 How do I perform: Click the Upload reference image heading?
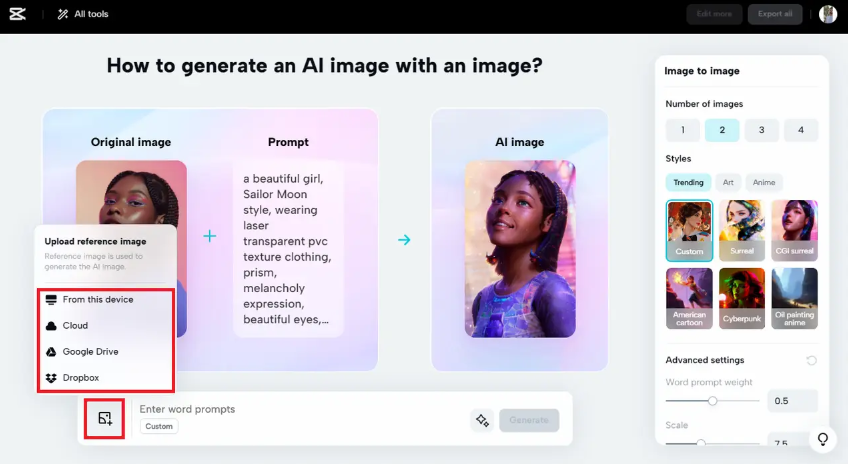coord(95,241)
